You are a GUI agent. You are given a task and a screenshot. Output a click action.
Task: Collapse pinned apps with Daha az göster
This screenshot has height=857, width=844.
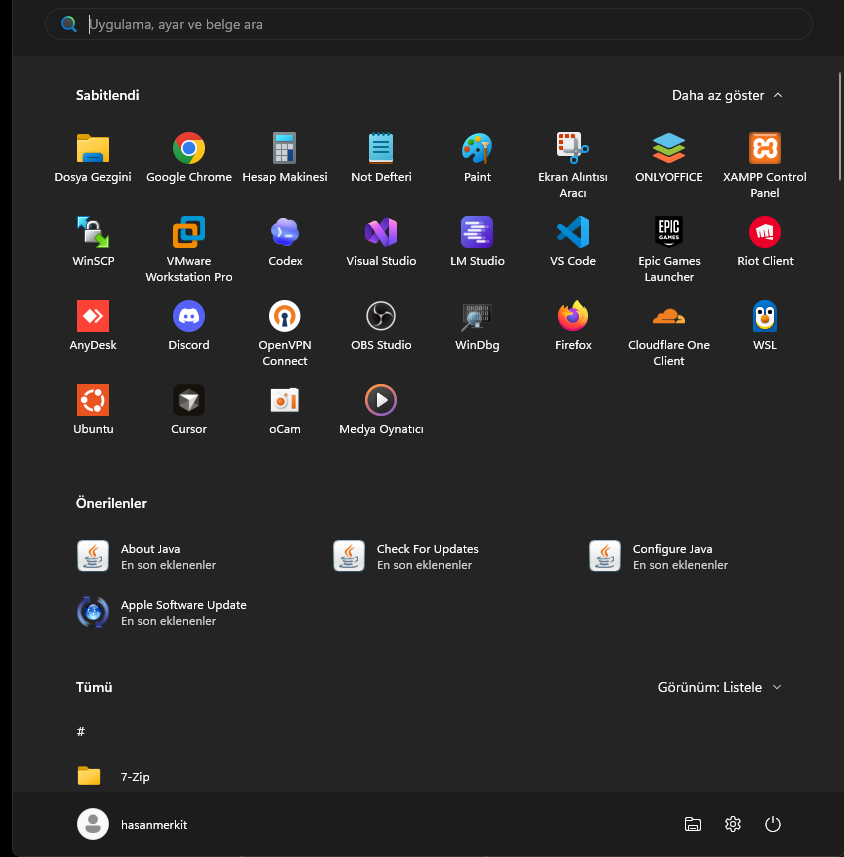coord(727,96)
